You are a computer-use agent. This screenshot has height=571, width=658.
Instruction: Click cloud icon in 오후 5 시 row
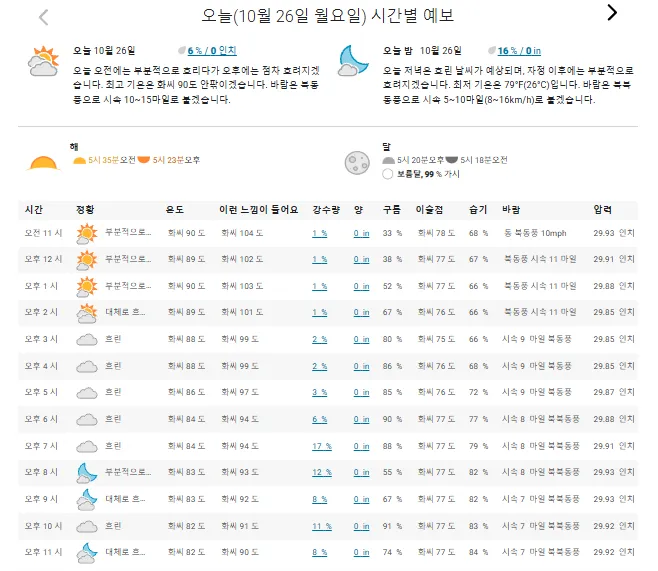[87, 393]
